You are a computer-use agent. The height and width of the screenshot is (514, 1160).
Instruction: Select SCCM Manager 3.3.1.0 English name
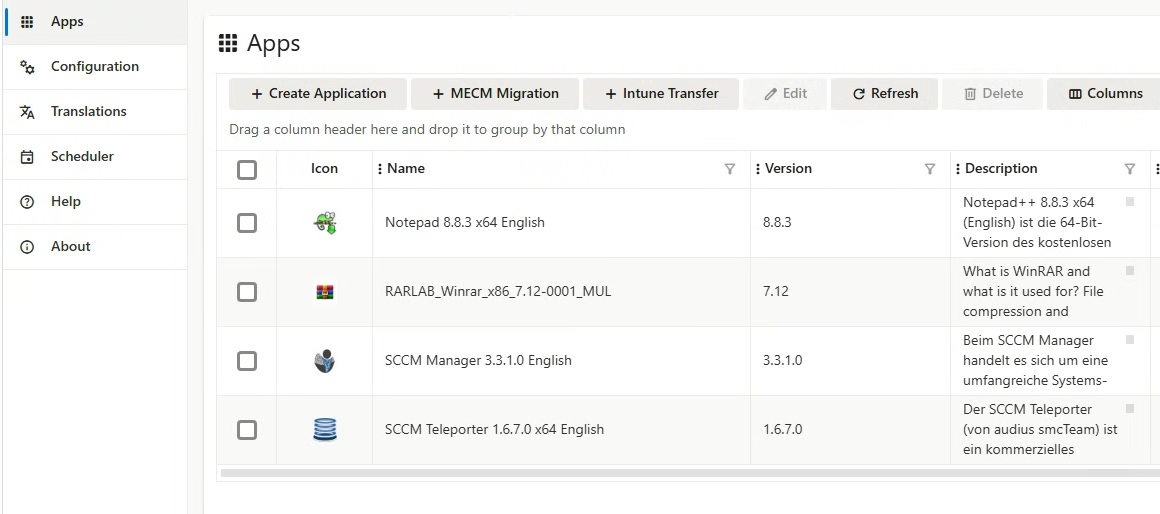[x=478, y=361]
